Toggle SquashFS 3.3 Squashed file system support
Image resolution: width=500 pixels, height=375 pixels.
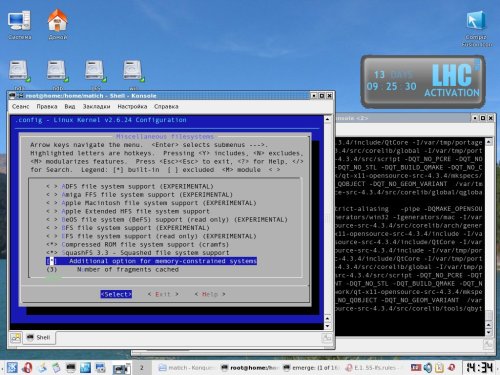point(137,253)
